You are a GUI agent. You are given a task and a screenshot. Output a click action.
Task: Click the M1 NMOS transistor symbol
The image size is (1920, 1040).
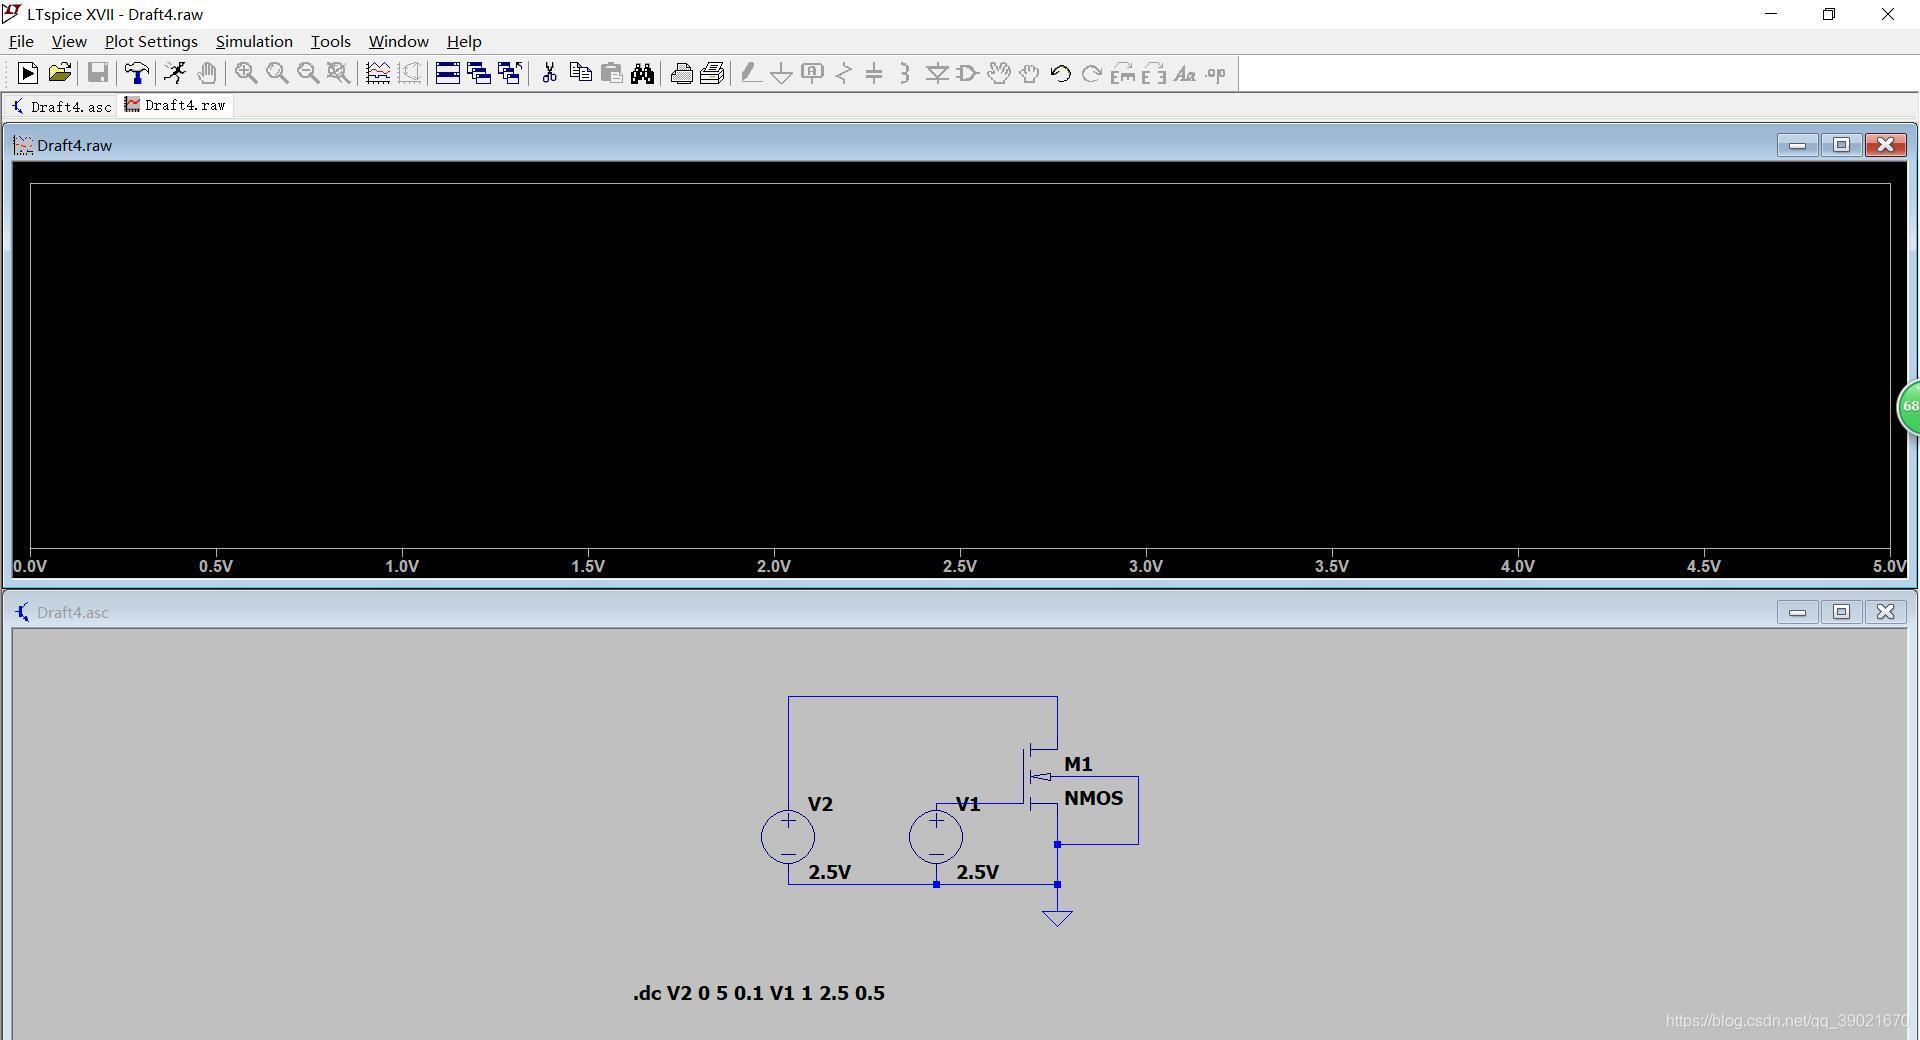[1040, 777]
